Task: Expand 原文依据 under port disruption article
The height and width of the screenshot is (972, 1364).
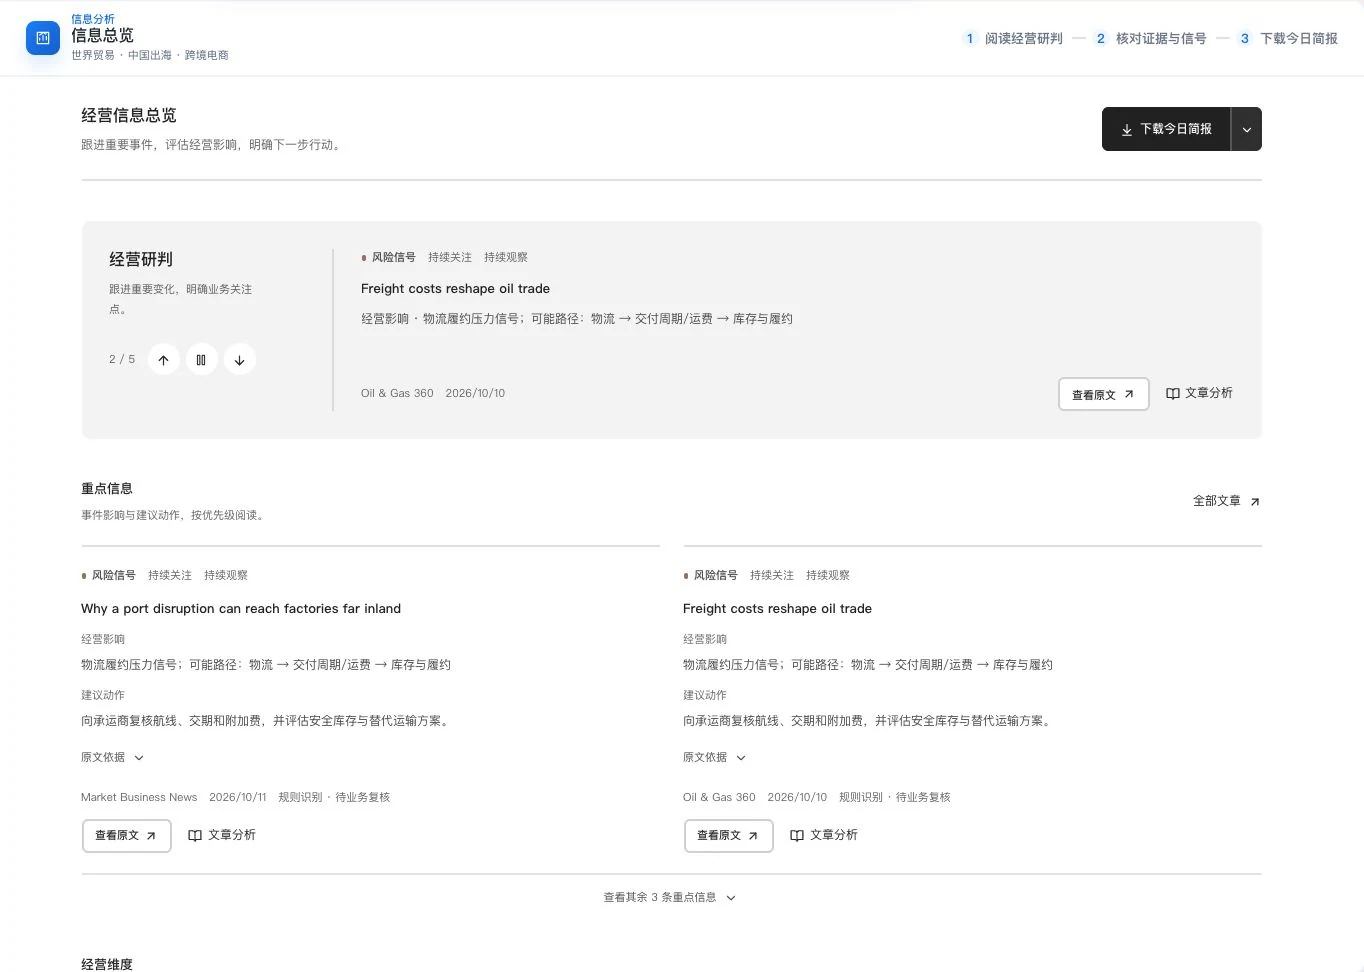Action: [x=112, y=757]
